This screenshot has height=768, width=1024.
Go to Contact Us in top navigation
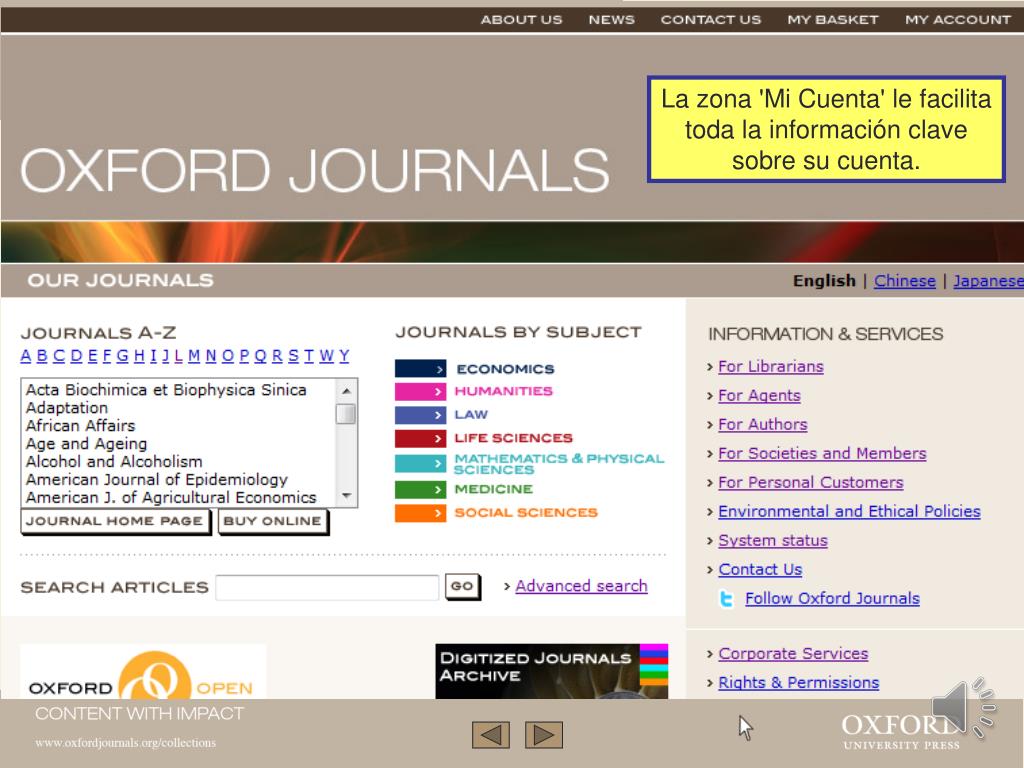[x=711, y=20]
